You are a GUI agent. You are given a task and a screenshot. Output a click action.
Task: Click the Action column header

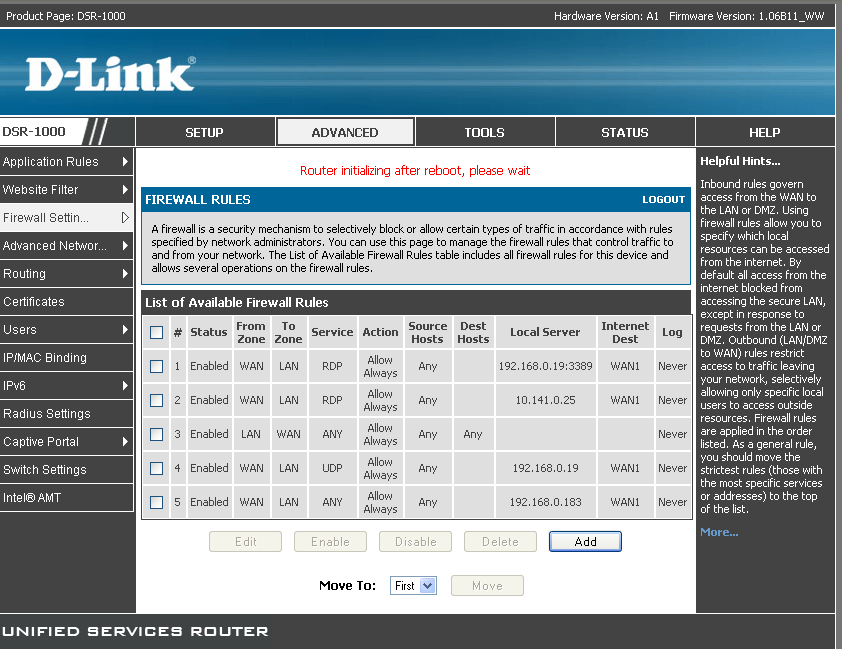pyautogui.click(x=380, y=332)
